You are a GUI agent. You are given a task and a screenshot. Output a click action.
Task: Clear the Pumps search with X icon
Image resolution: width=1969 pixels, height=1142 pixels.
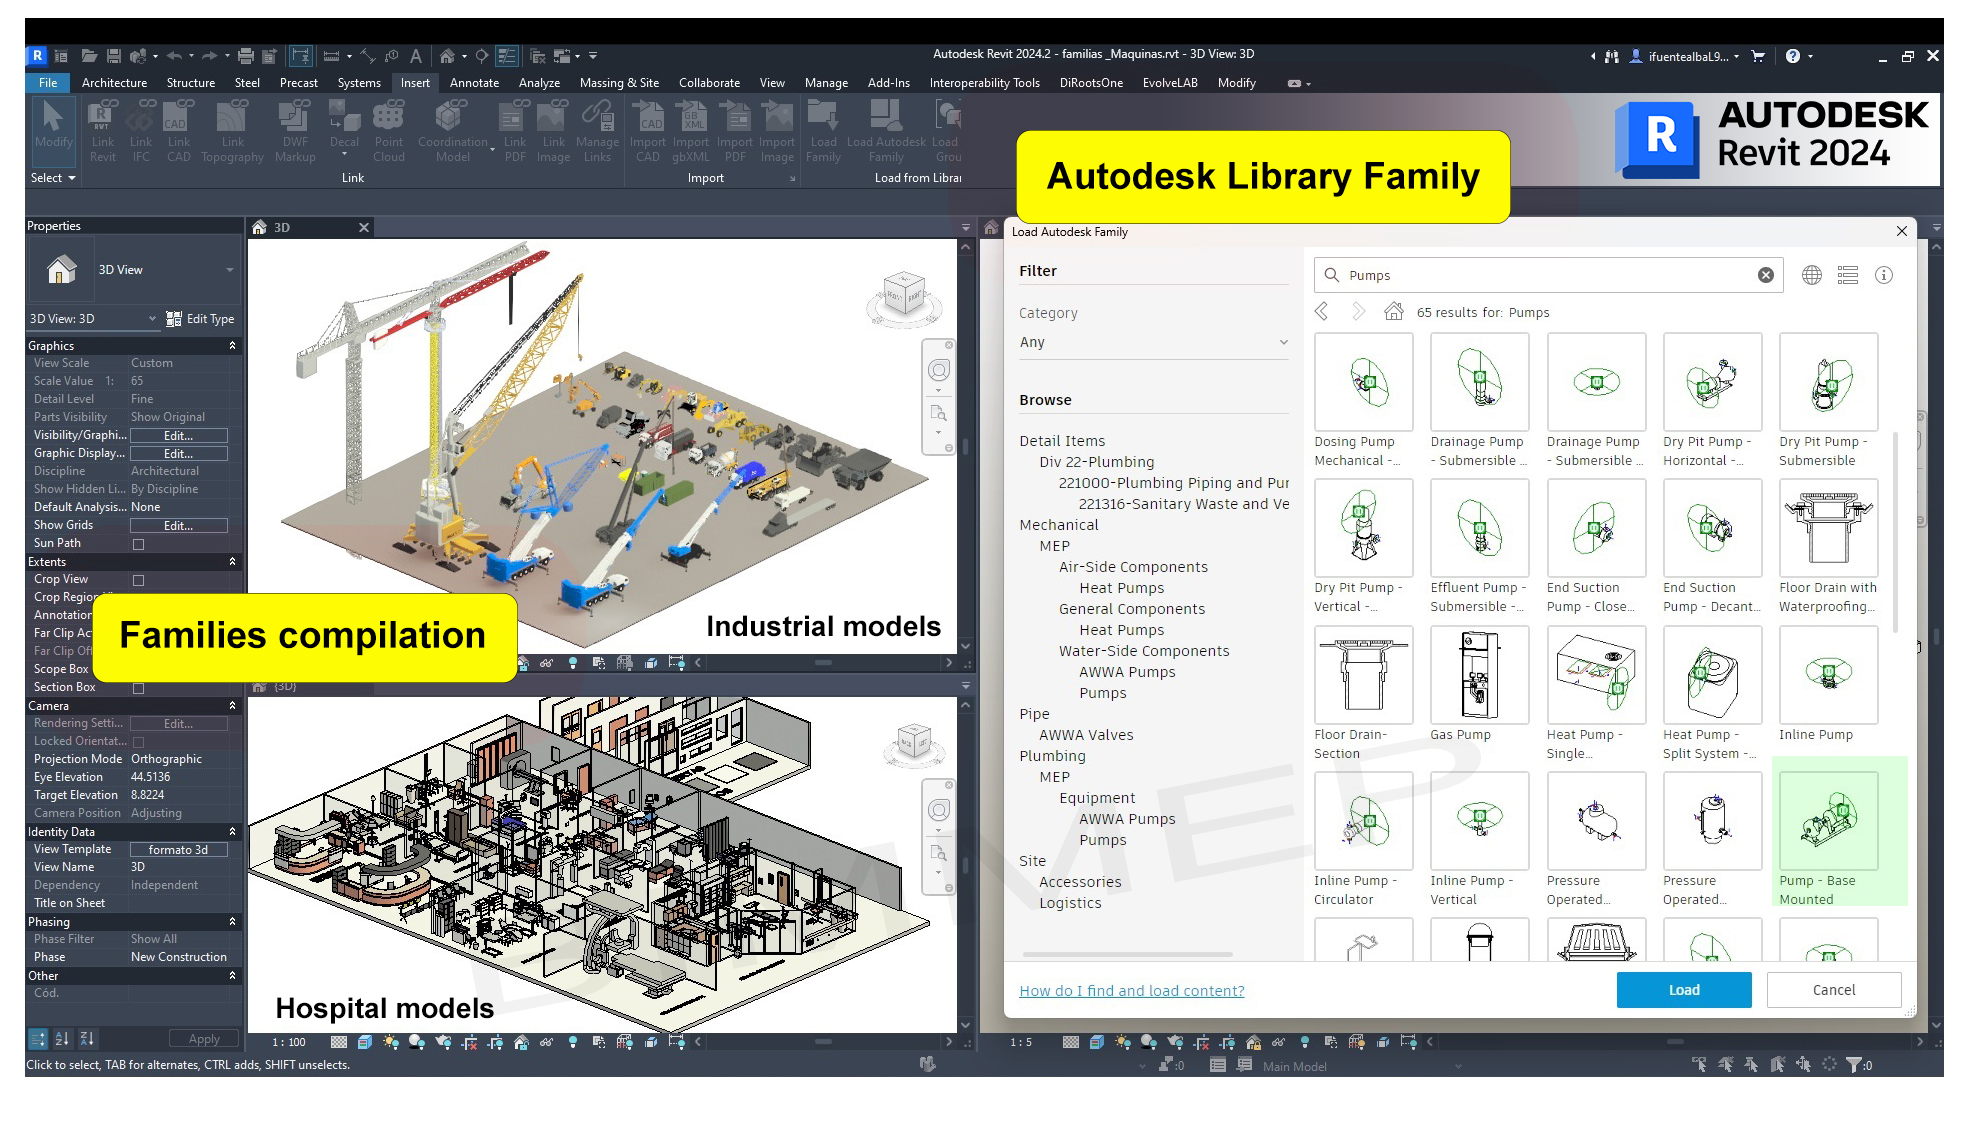click(x=1765, y=275)
